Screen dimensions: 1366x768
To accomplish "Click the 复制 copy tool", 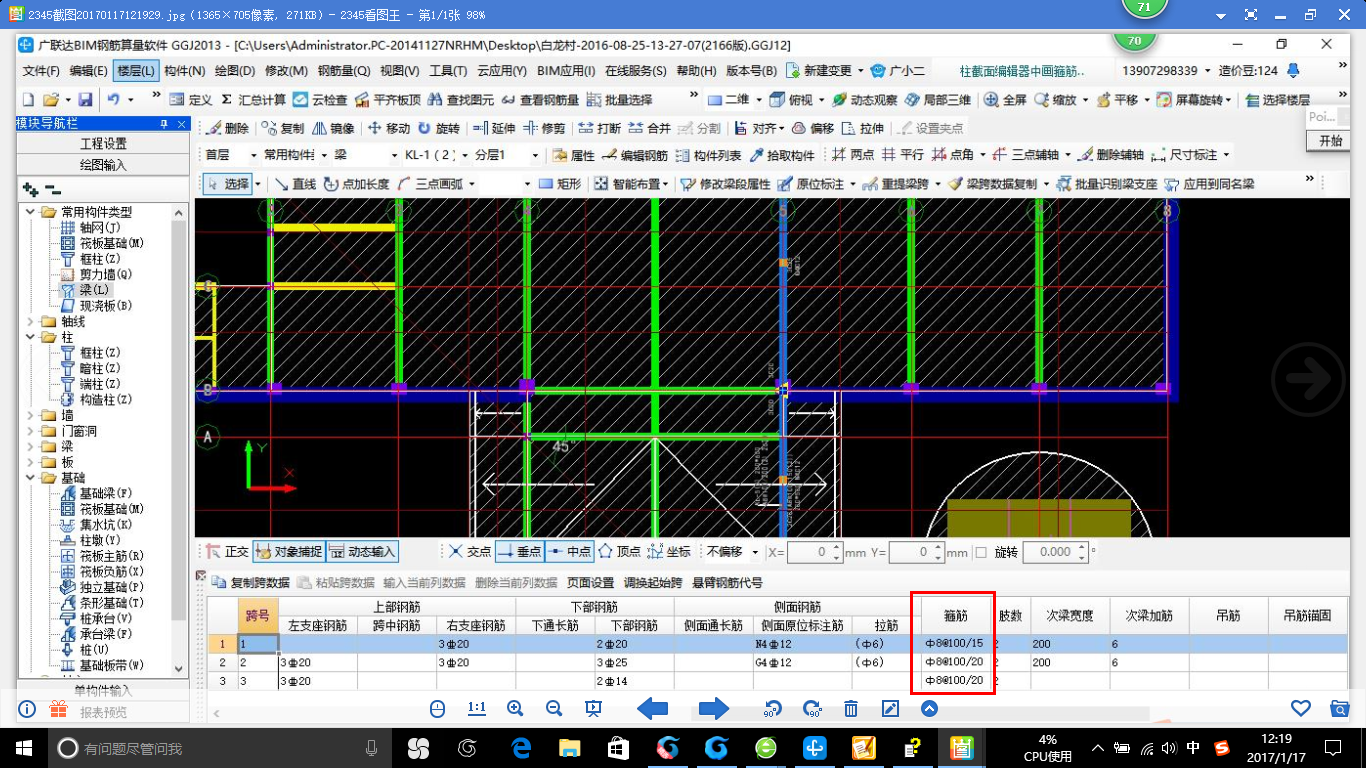I will pyautogui.click(x=283, y=128).
